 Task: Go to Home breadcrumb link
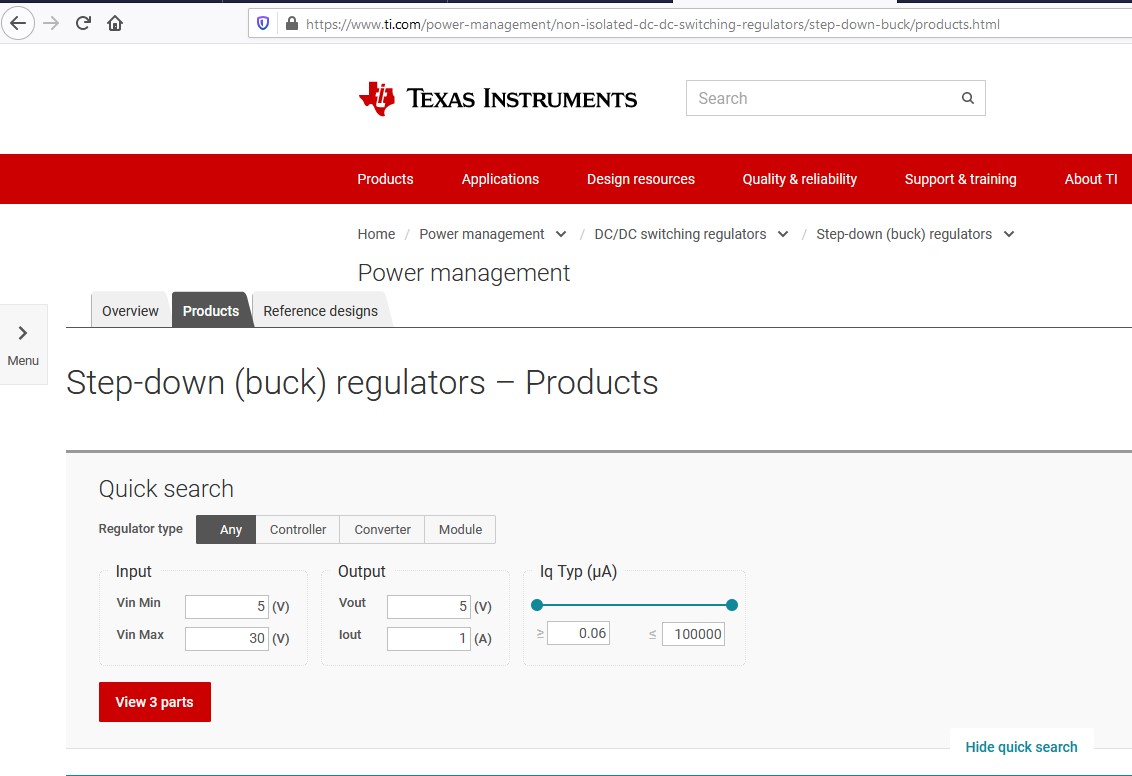376,234
